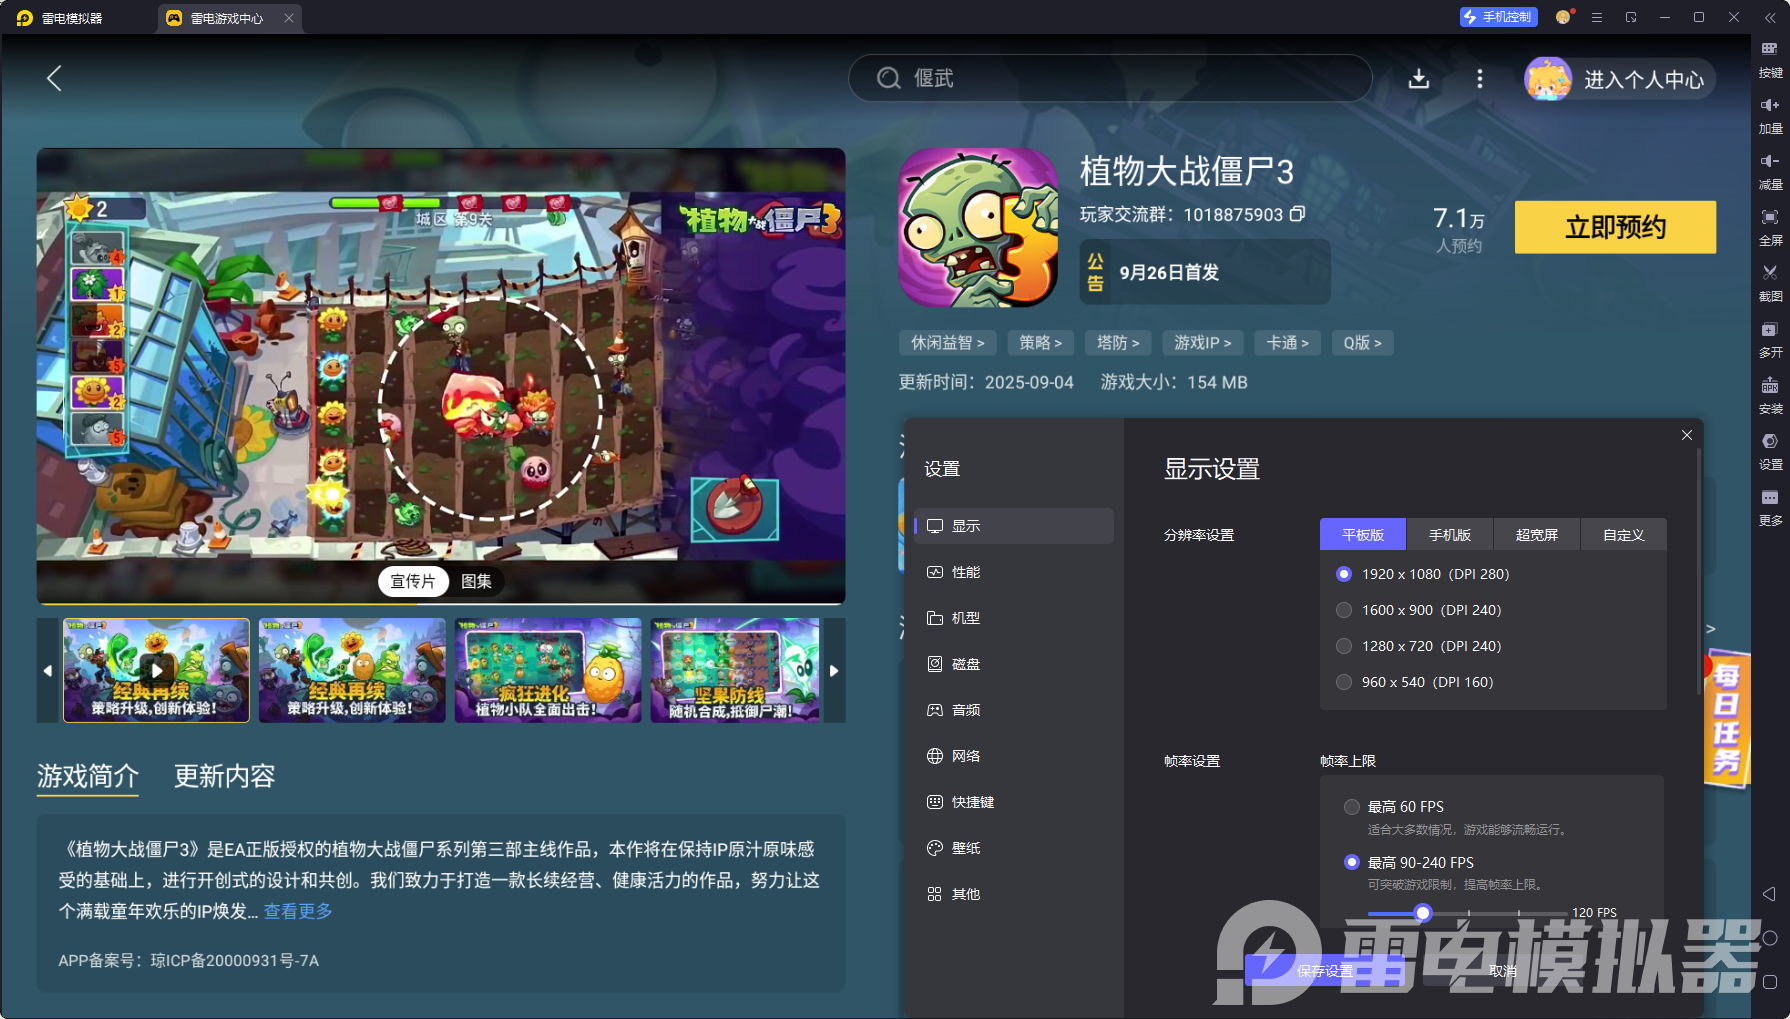
Task: Adjust the FPS slider handle
Action: click(x=1422, y=913)
